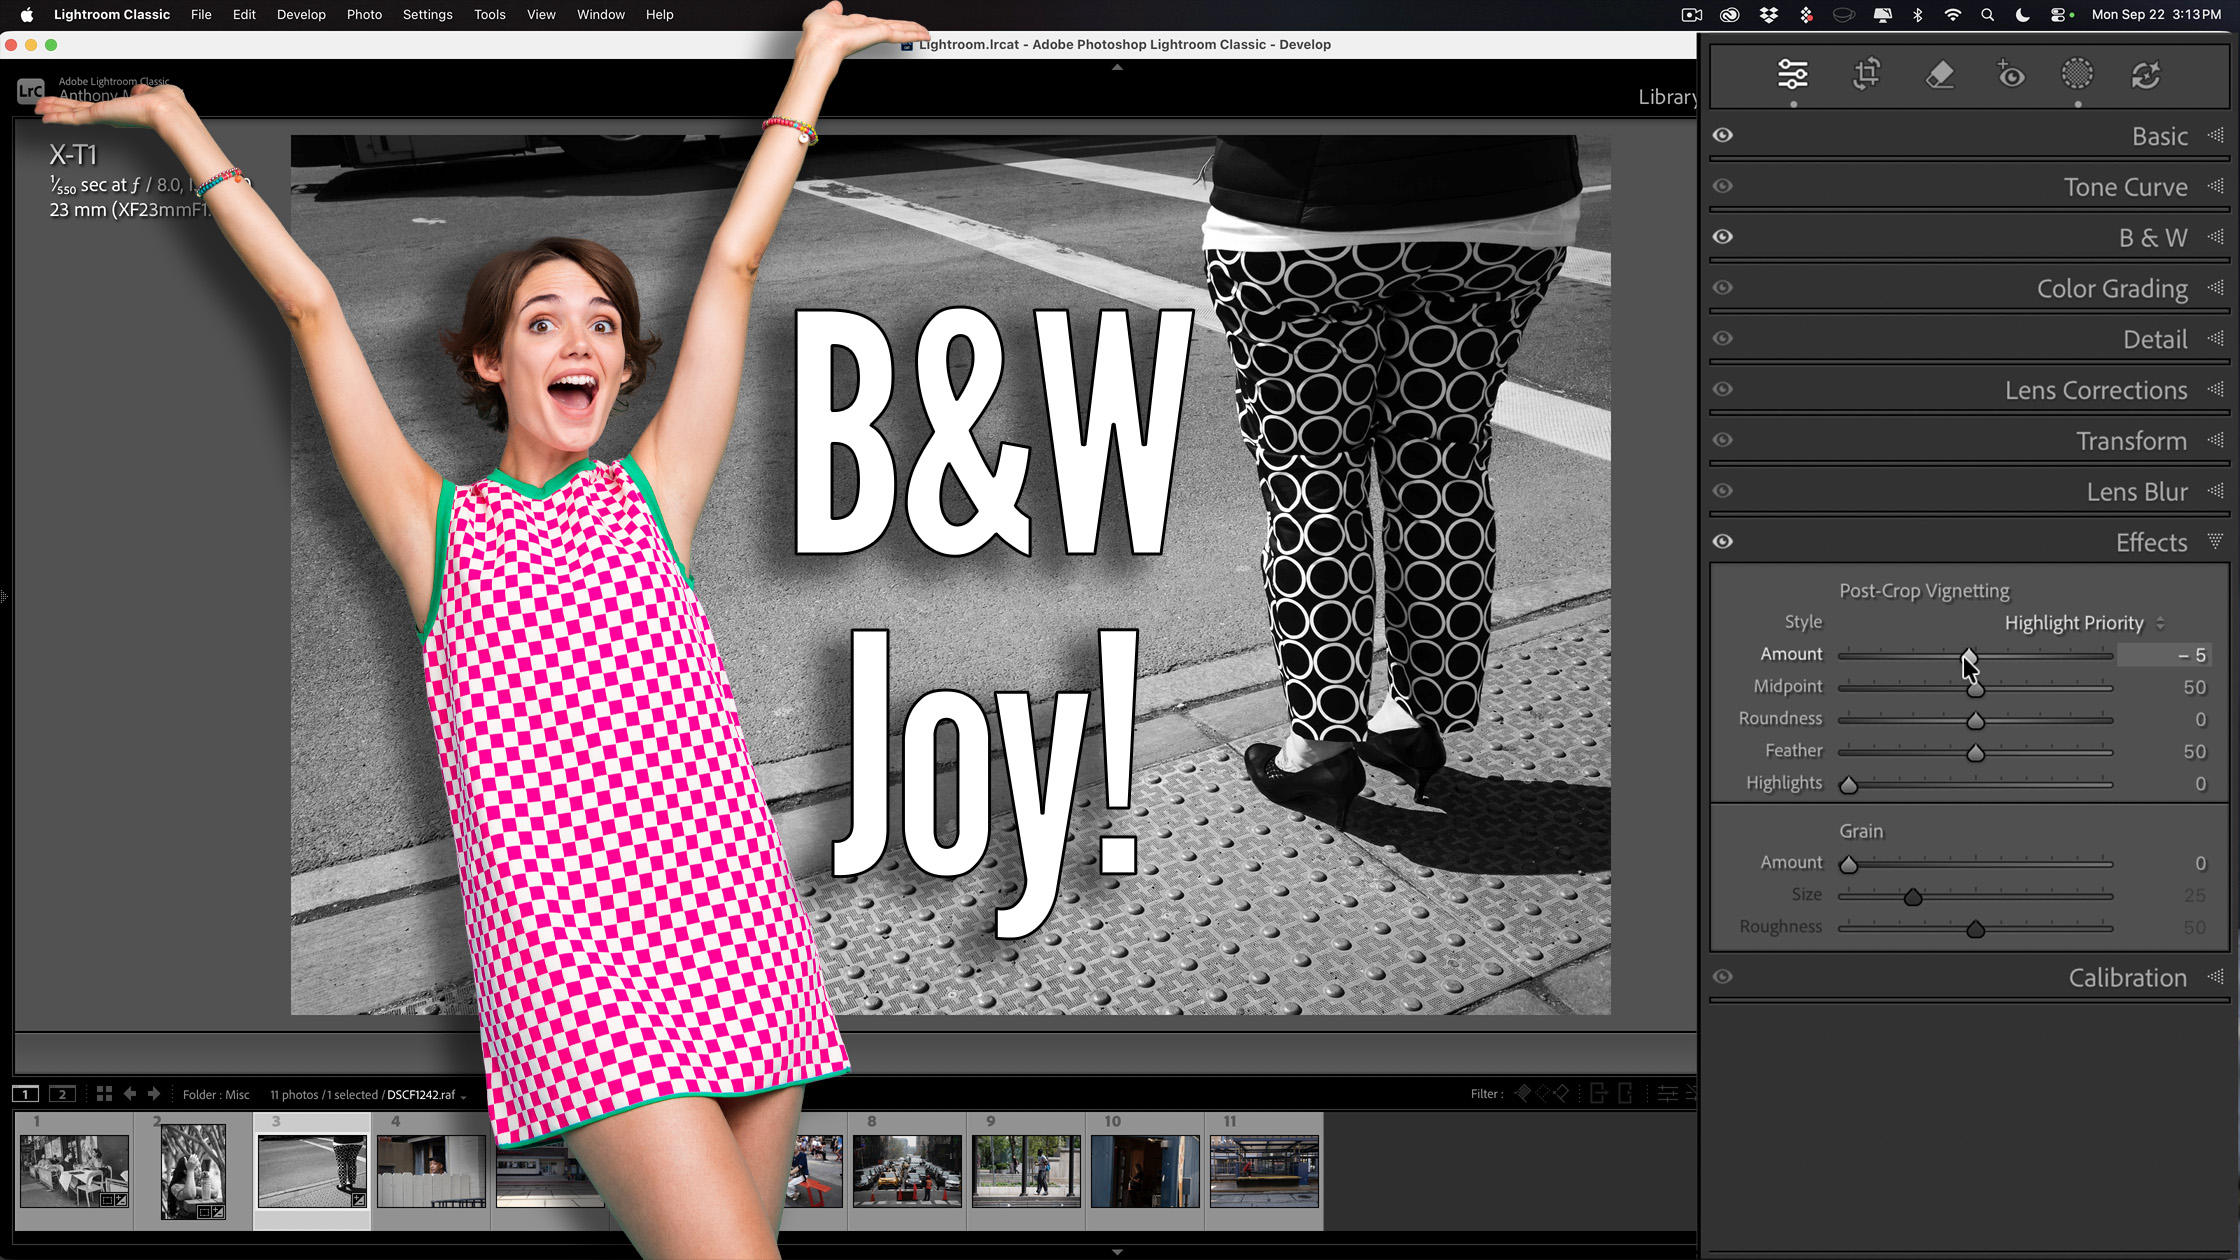Screen dimensions: 2240x1260
Task: Click the sync settings icon
Action: 2146,75
